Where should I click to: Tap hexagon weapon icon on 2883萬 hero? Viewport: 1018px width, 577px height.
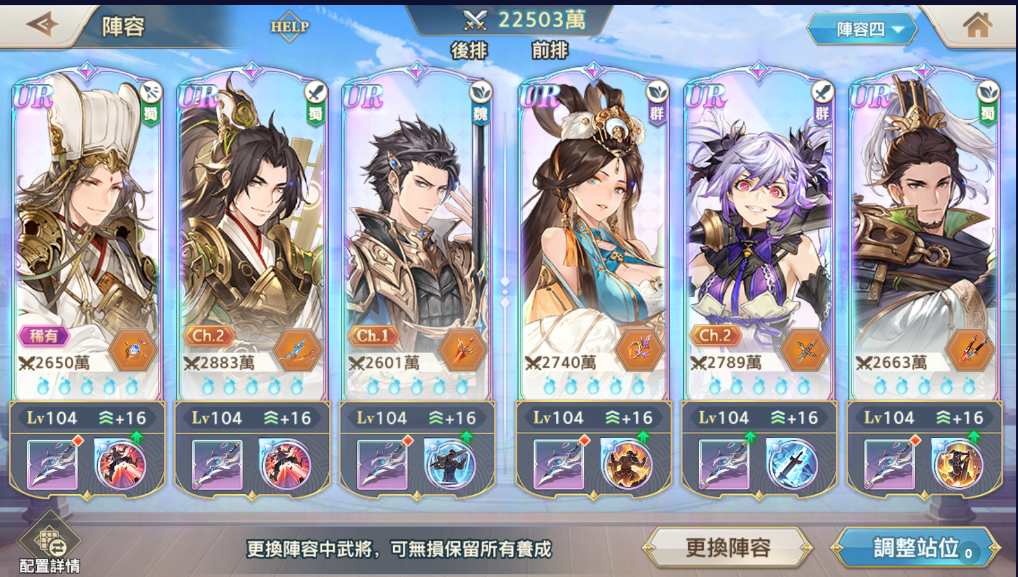(x=297, y=350)
